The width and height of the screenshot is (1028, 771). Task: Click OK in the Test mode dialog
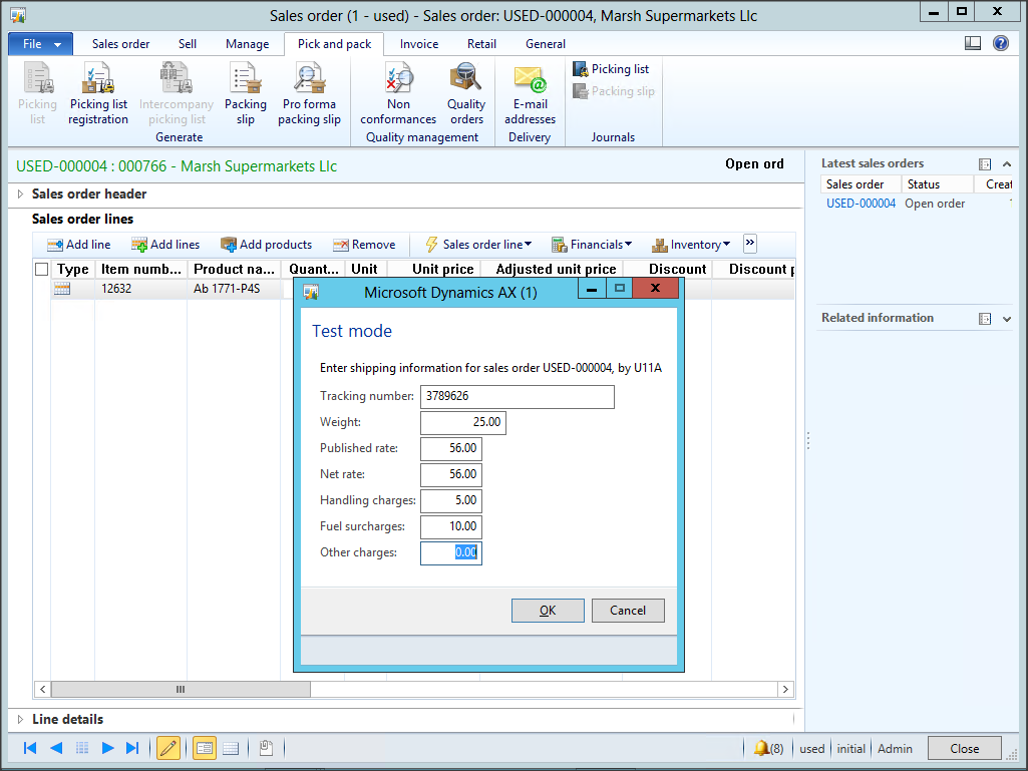[x=547, y=610]
